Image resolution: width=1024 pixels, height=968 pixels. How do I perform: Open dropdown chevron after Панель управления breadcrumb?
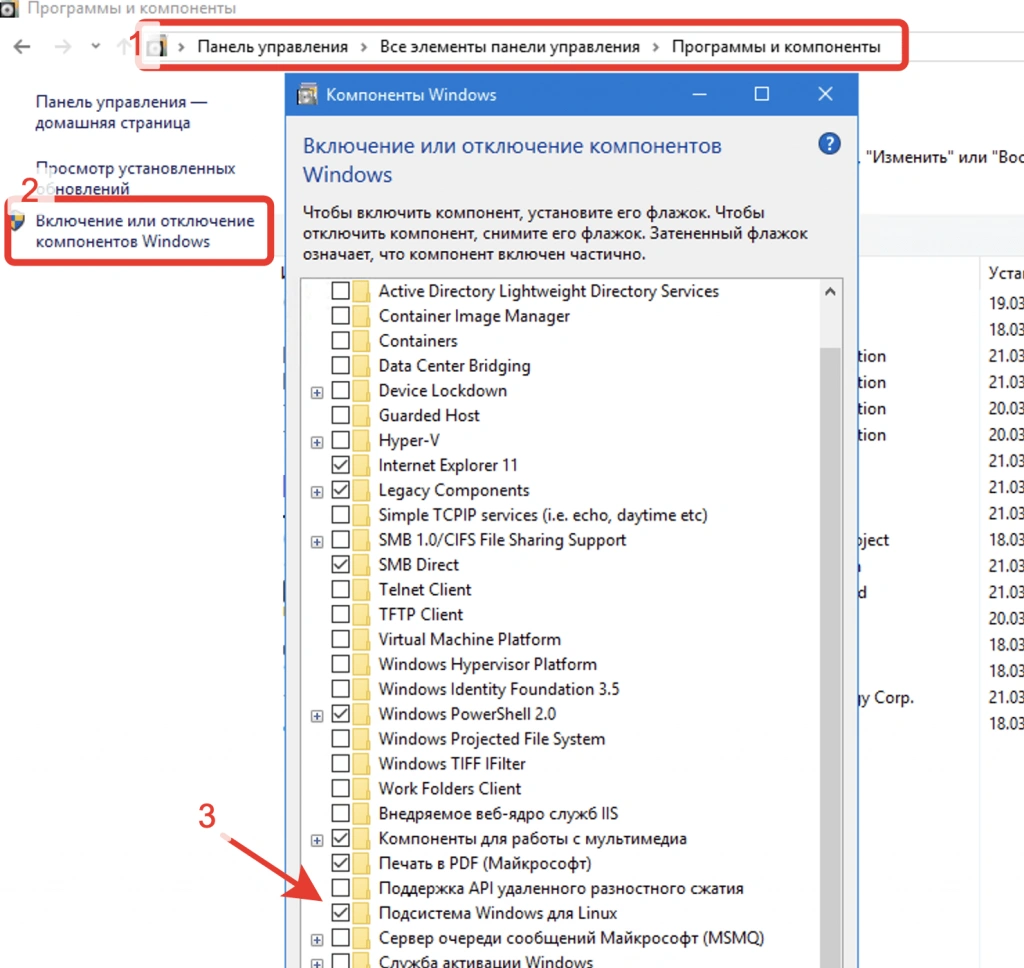point(364,47)
